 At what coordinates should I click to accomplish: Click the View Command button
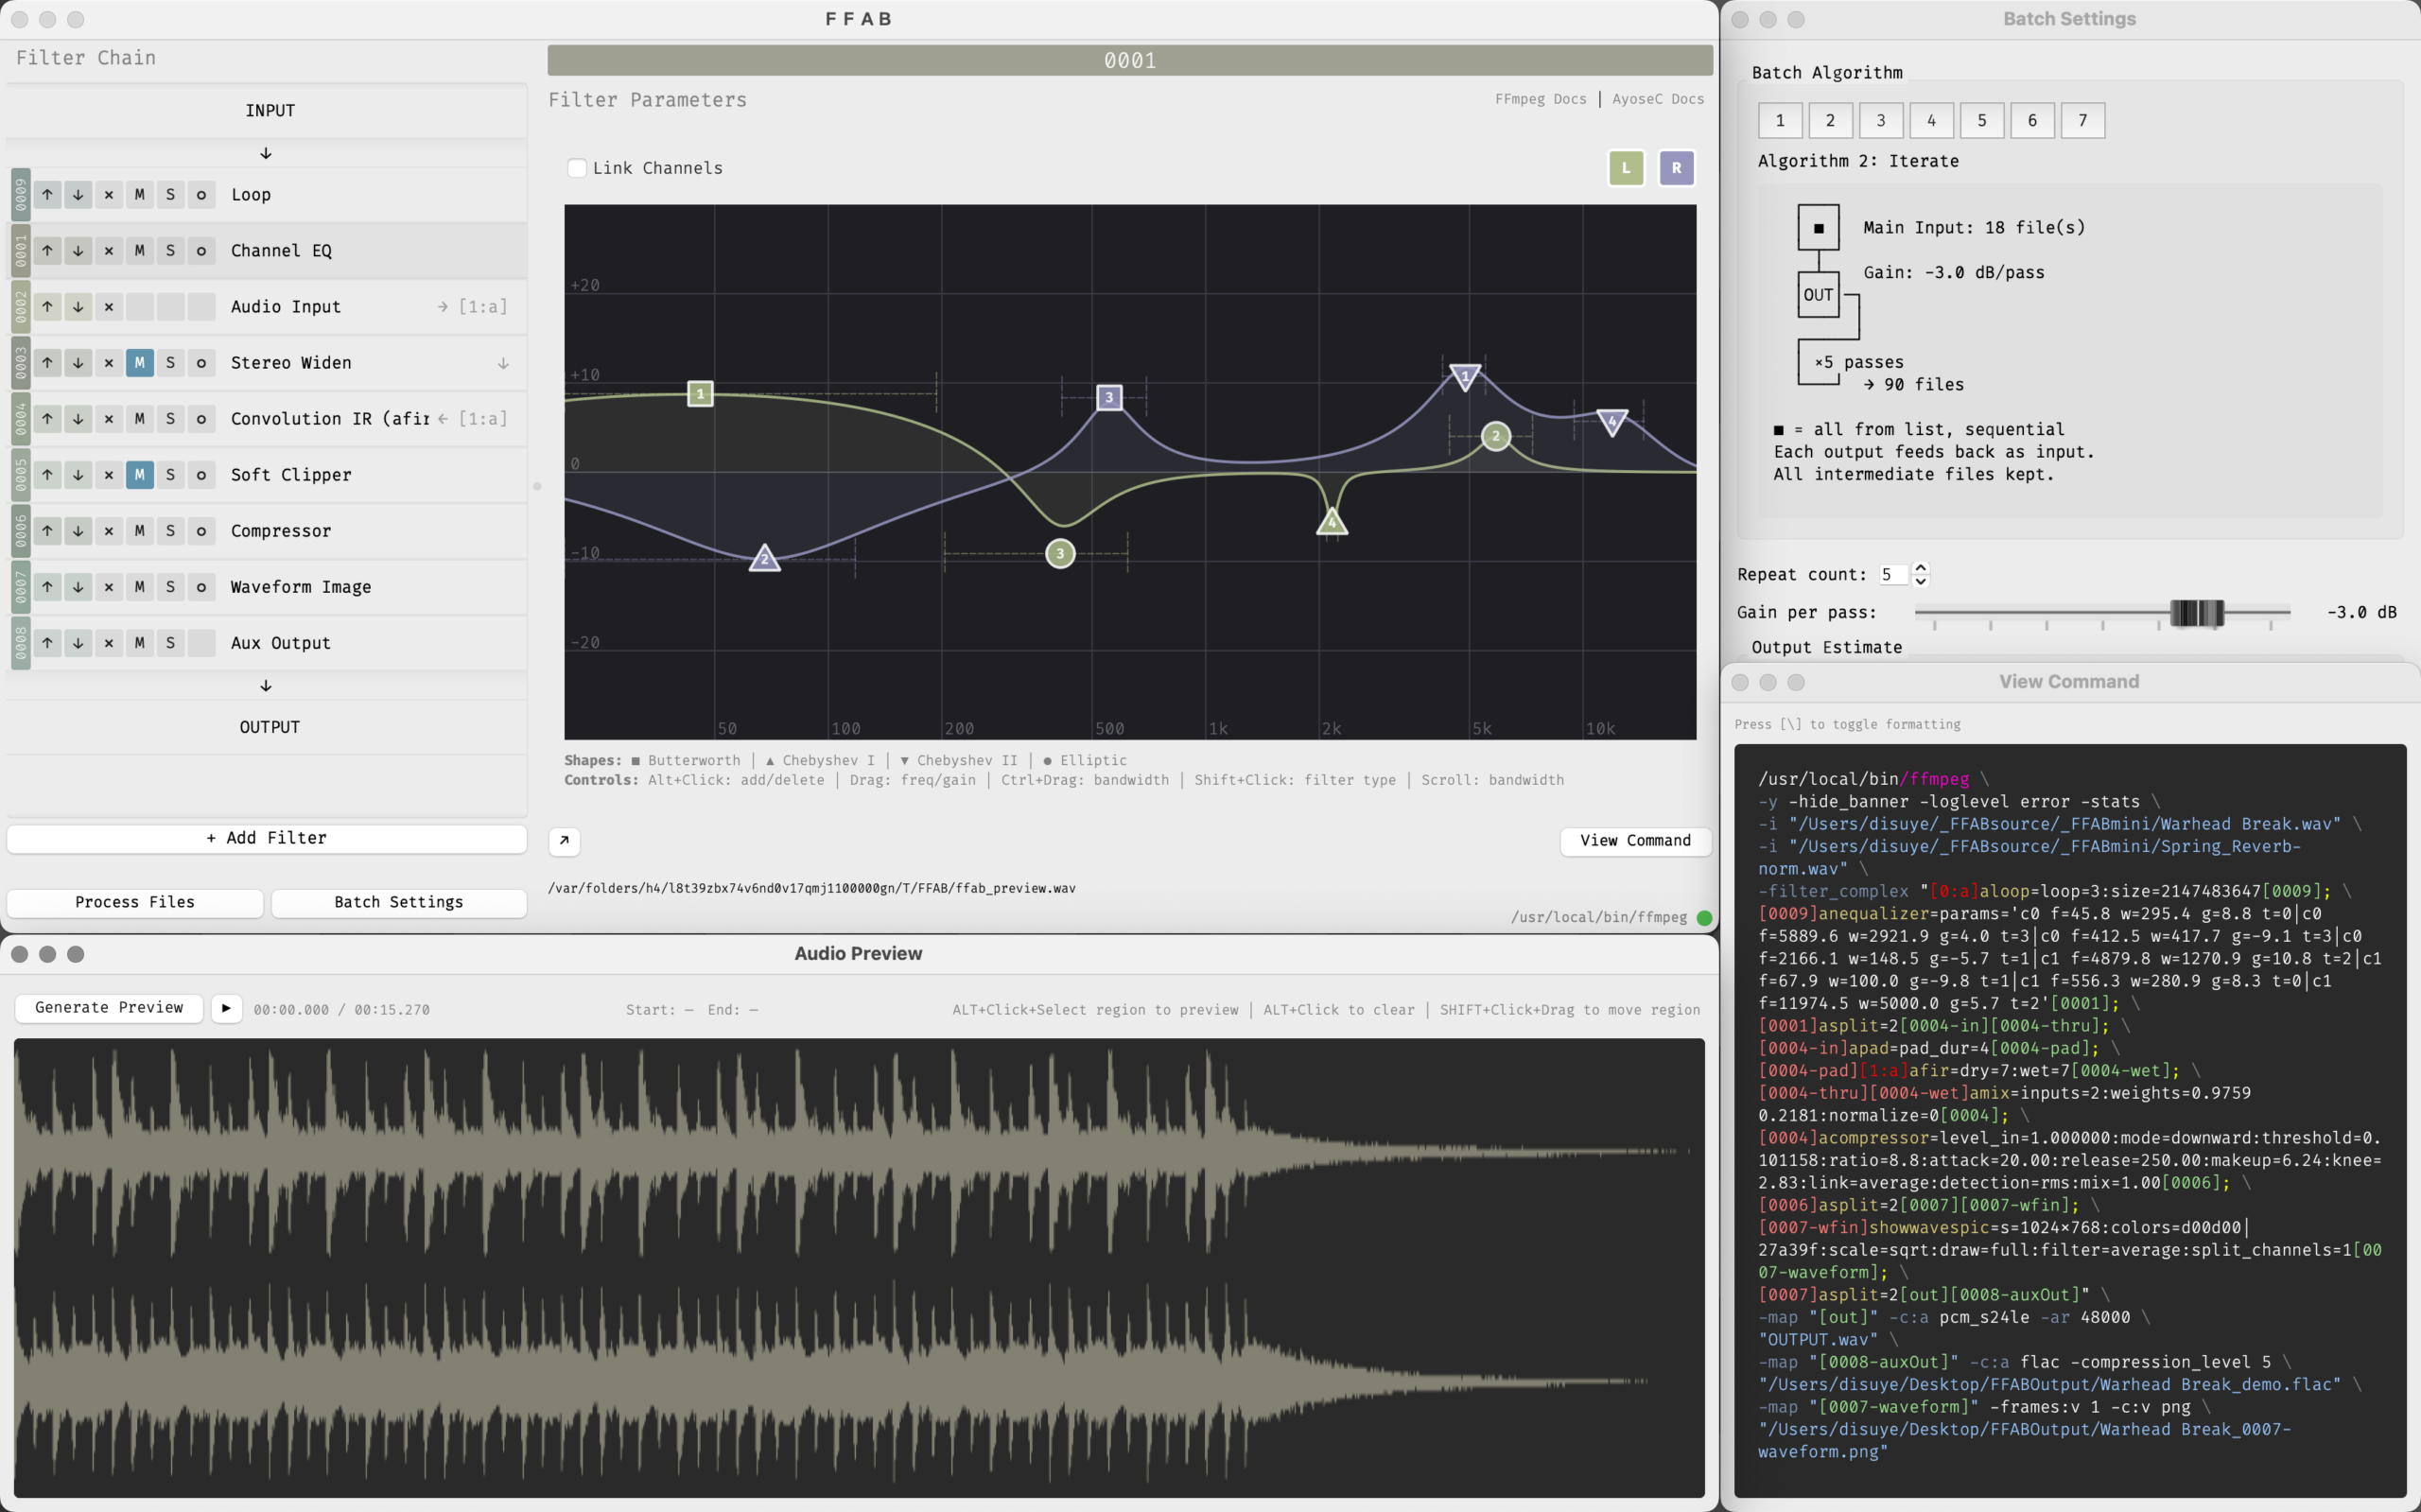[x=1635, y=841]
